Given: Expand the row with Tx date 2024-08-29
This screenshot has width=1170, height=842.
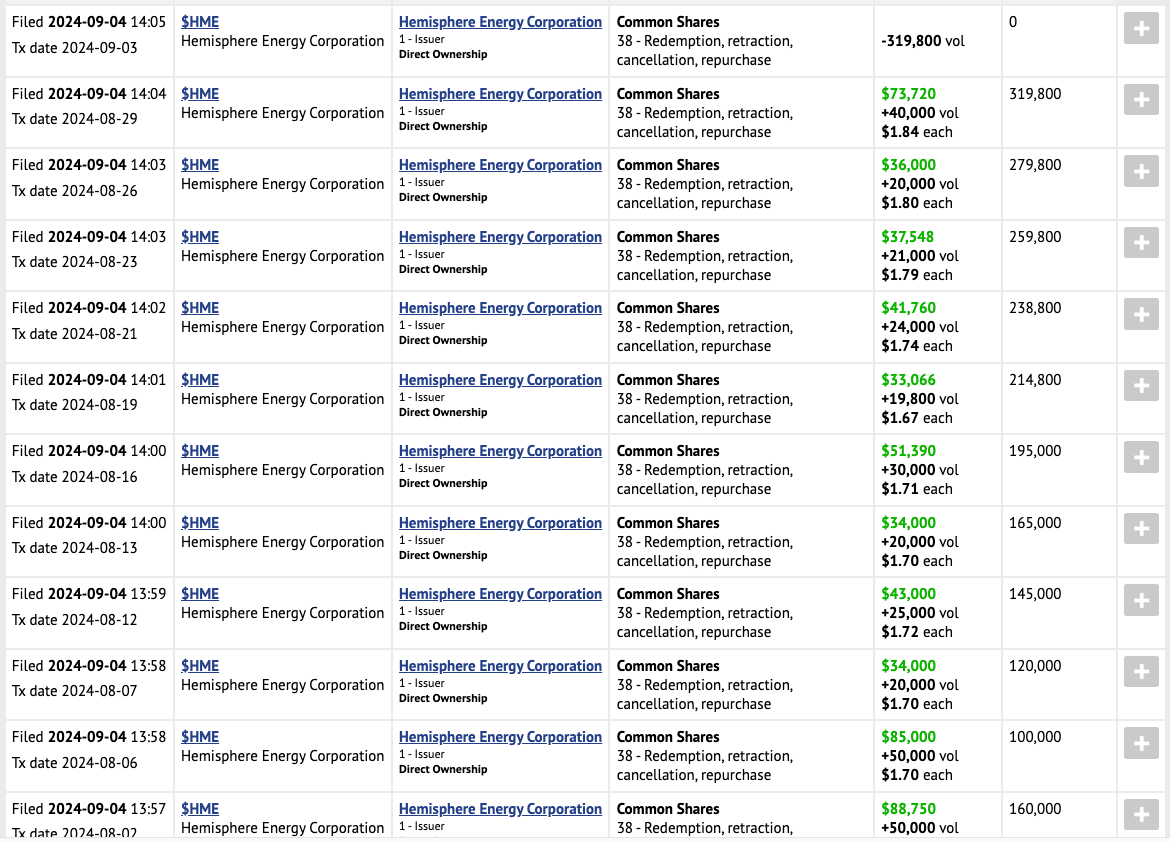Looking at the screenshot, I should (1141, 100).
